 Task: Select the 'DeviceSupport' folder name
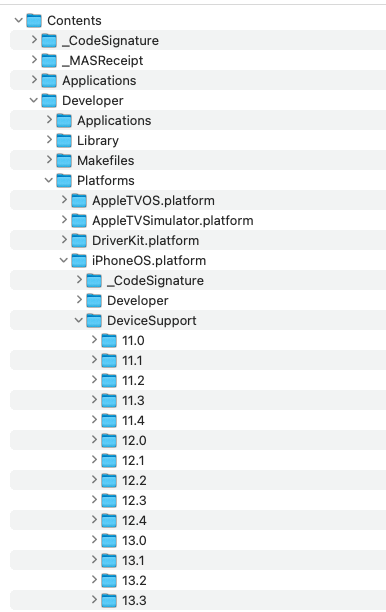(x=151, y=320)
